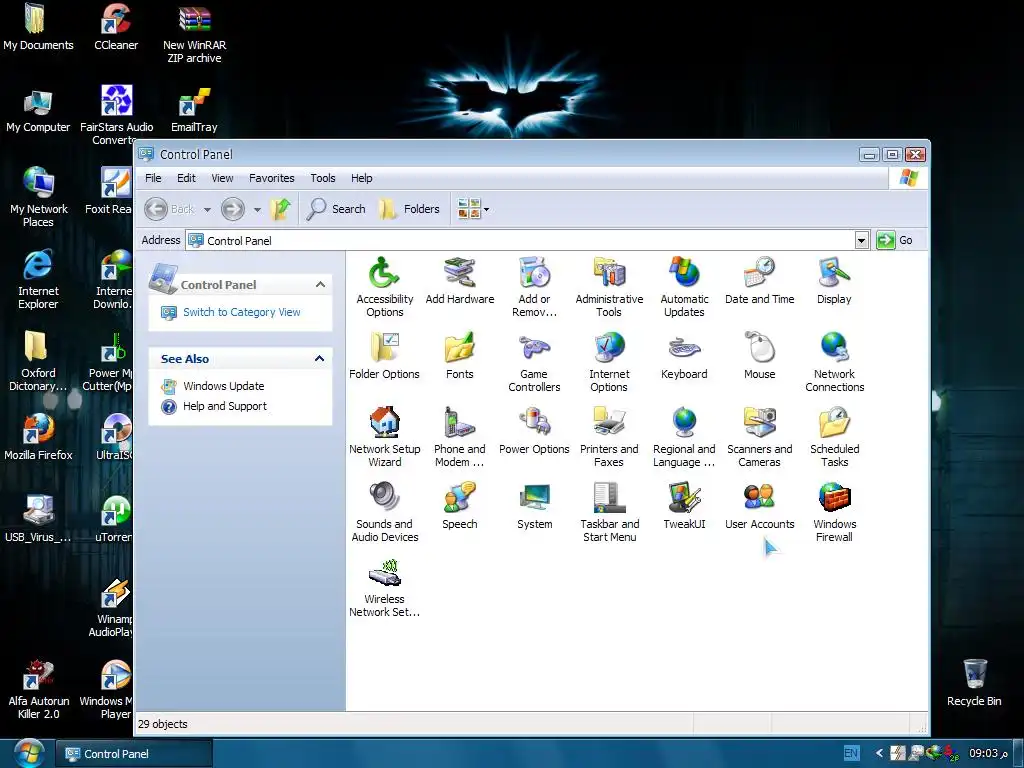Open the Address bar dropdown arrow
This screenshot has width=1024, height=768.
click(x=861, y=240)
